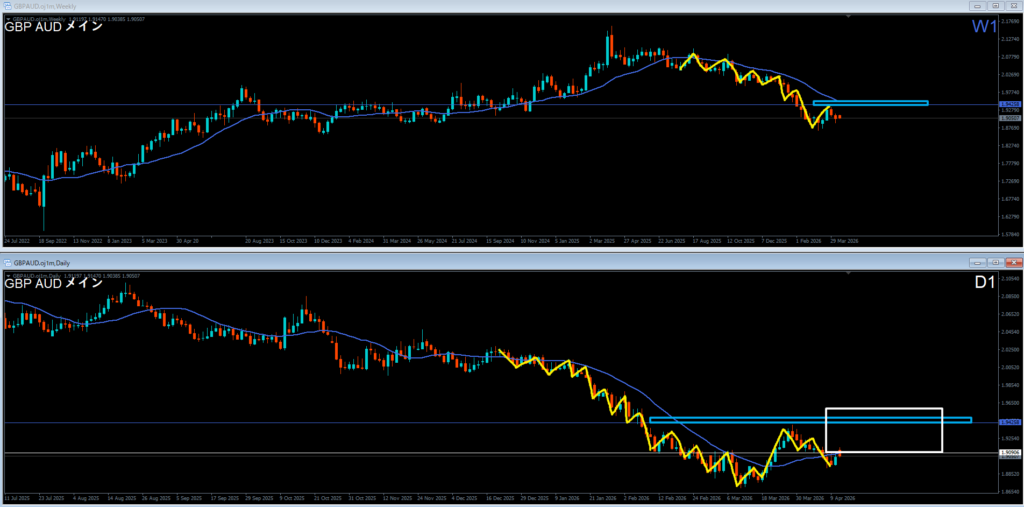Select the cyan rectangle object in Daily chart
Screen dimensions: 1024x507
click(810, 419)
